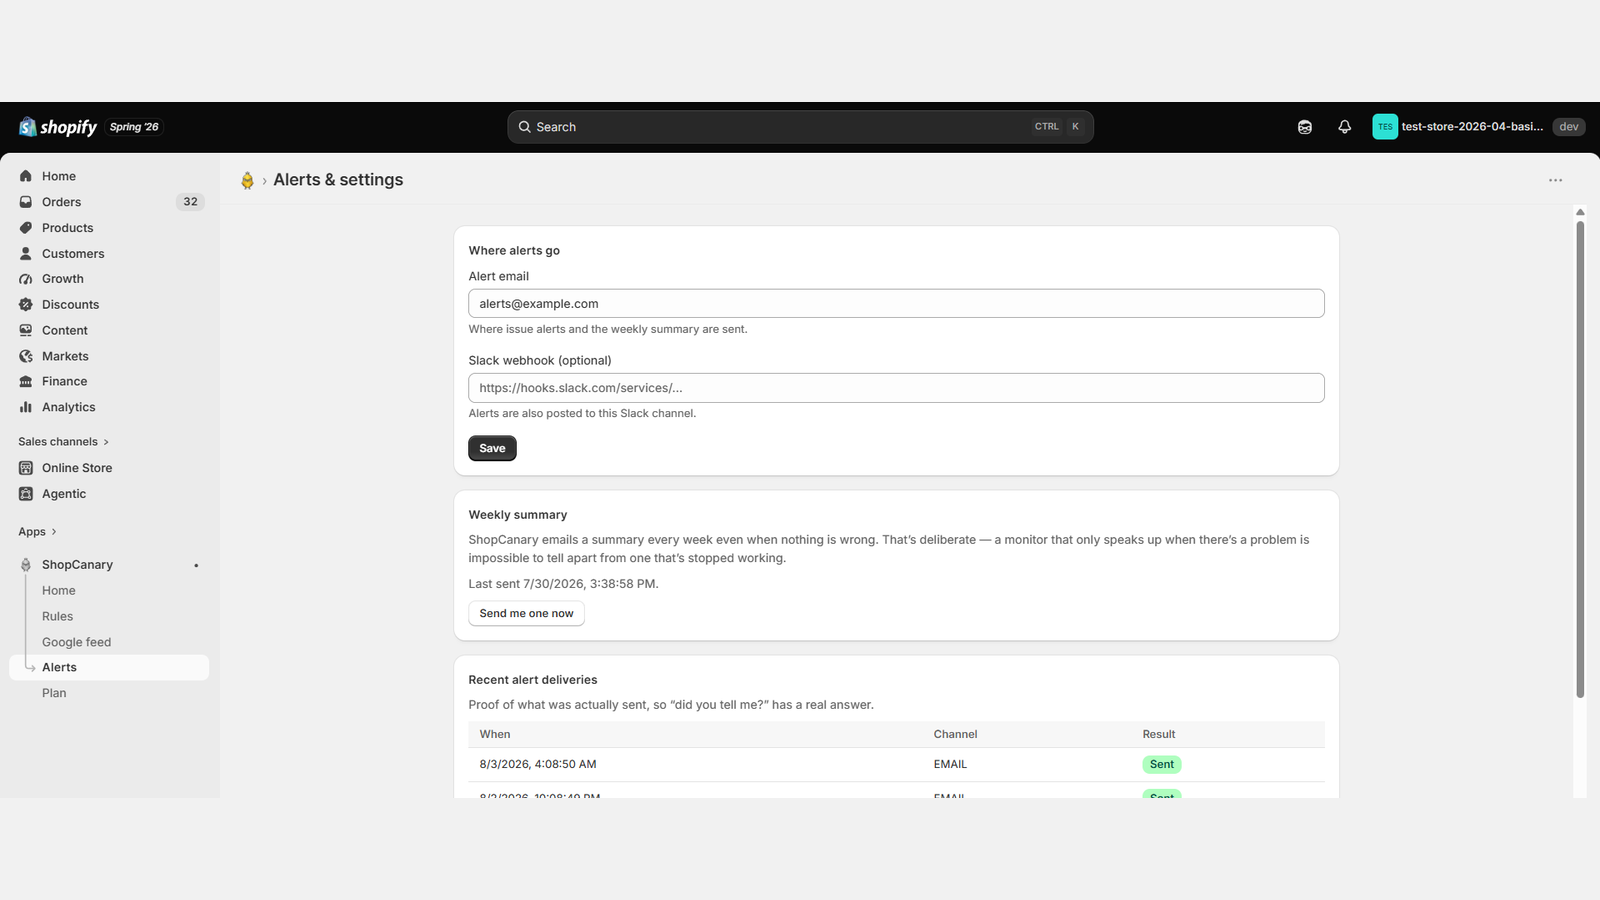This screenshot has width=1600, height=900.
Task: Click the scrollbar up arrow
Action: (x=1580, y=212)
